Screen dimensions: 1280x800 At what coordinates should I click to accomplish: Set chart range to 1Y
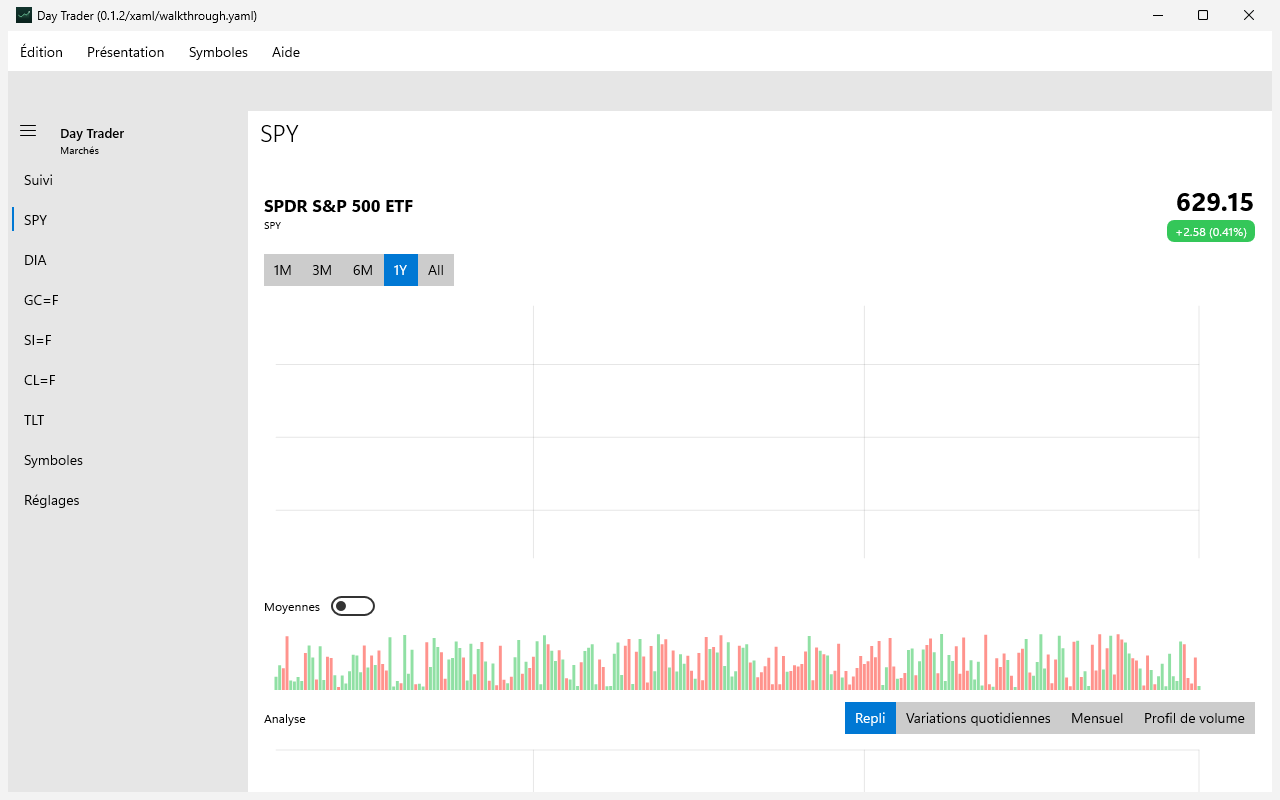(x=401, y=270)
